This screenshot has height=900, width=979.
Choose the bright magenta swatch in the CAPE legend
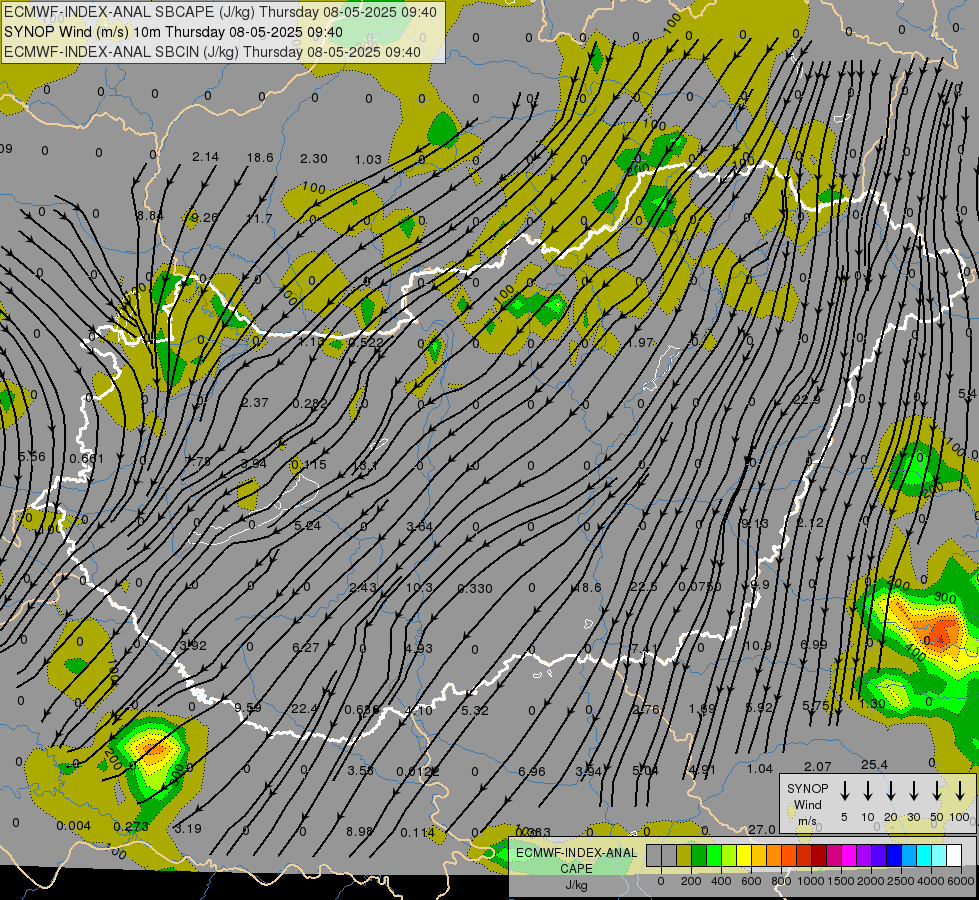pos(849,856)
